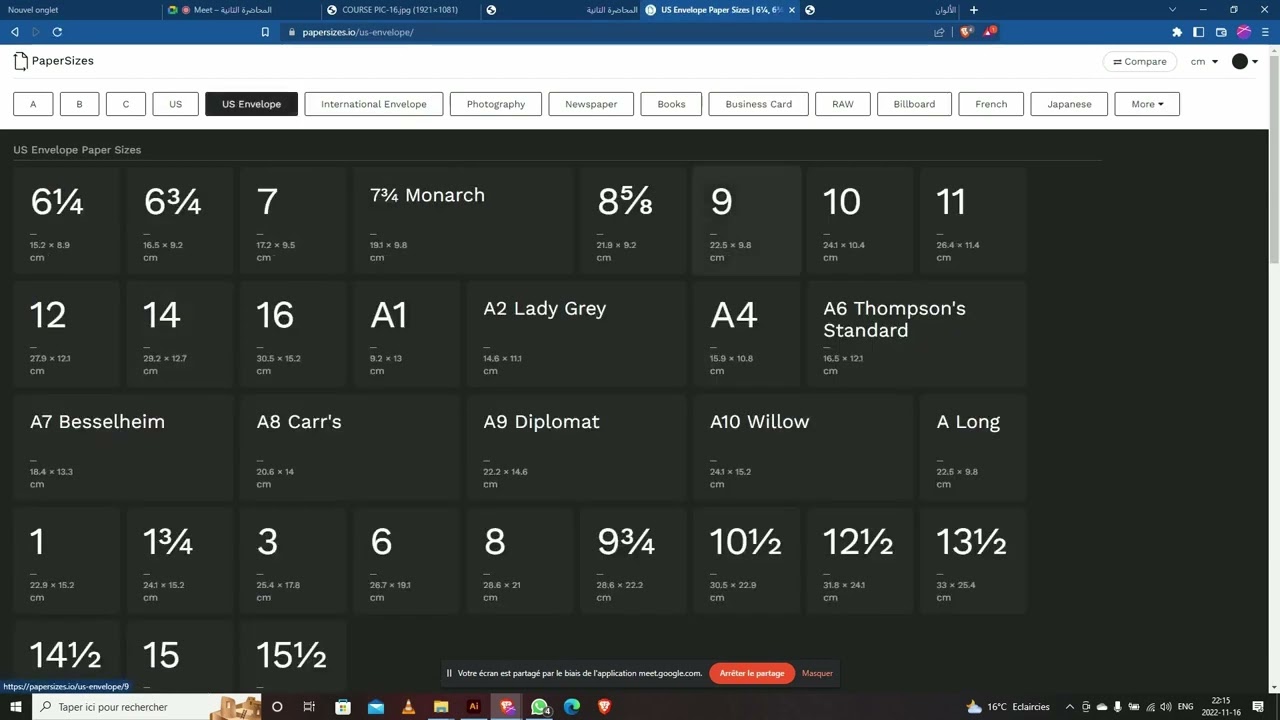
Task: Open the A2 Lady Grey envelope size
Action: [x=576, y=333]
